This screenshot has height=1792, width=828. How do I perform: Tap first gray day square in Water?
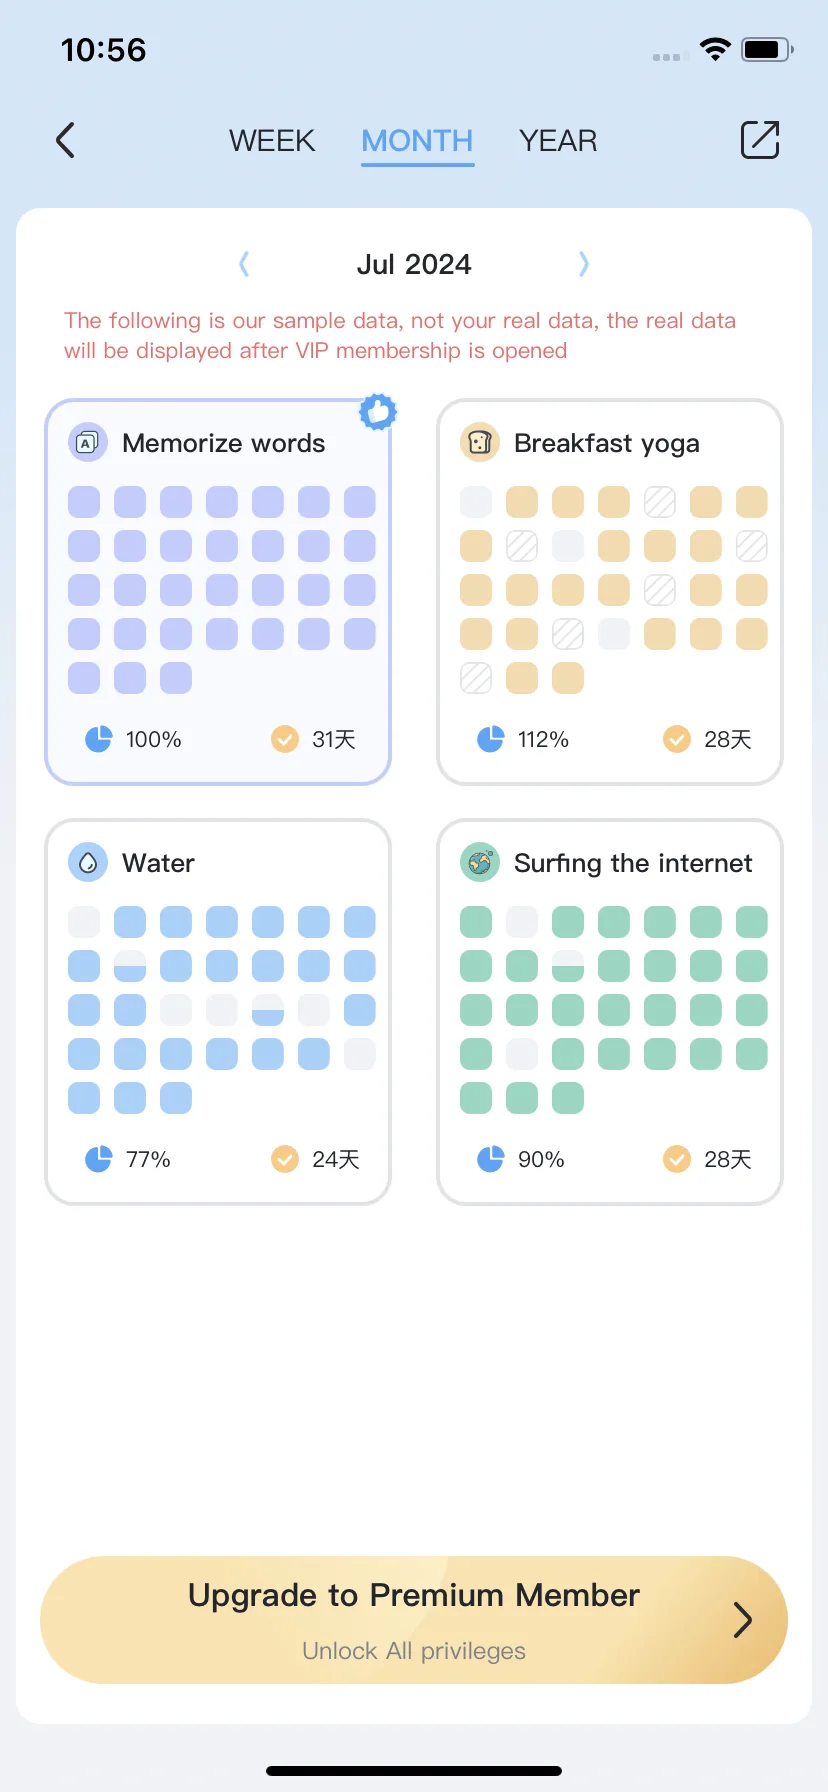pyautogui.click(x=84, y=922)
